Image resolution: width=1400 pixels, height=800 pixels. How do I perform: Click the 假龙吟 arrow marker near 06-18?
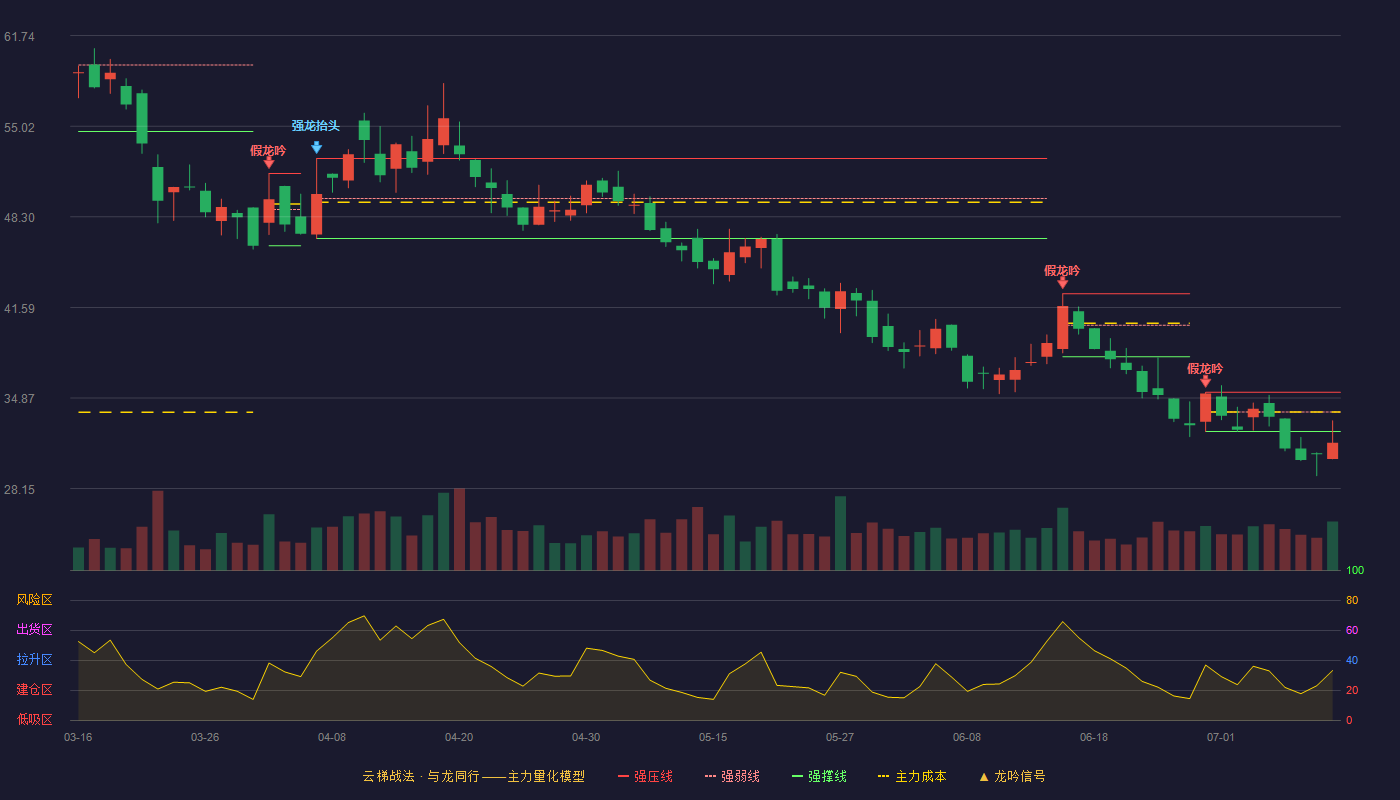point(1062,283)
